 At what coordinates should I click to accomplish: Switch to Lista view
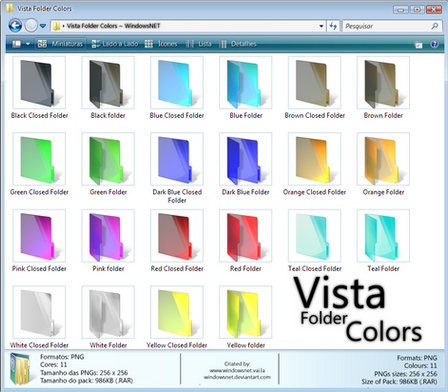coord(199,44)
